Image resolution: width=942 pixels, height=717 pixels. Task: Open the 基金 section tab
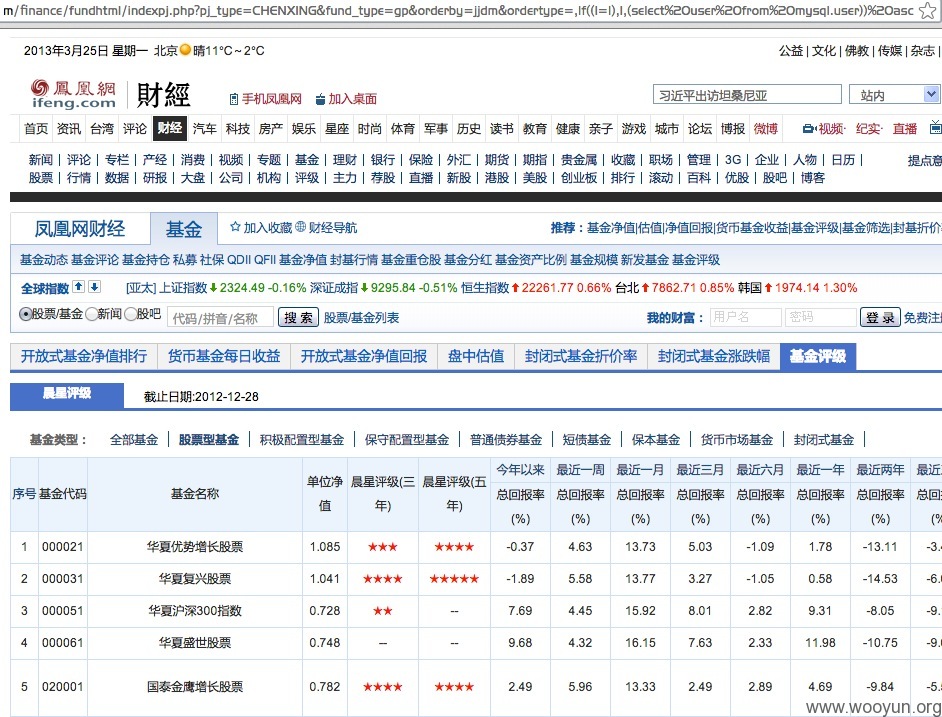pyautogui.click(x=183, y=228)
